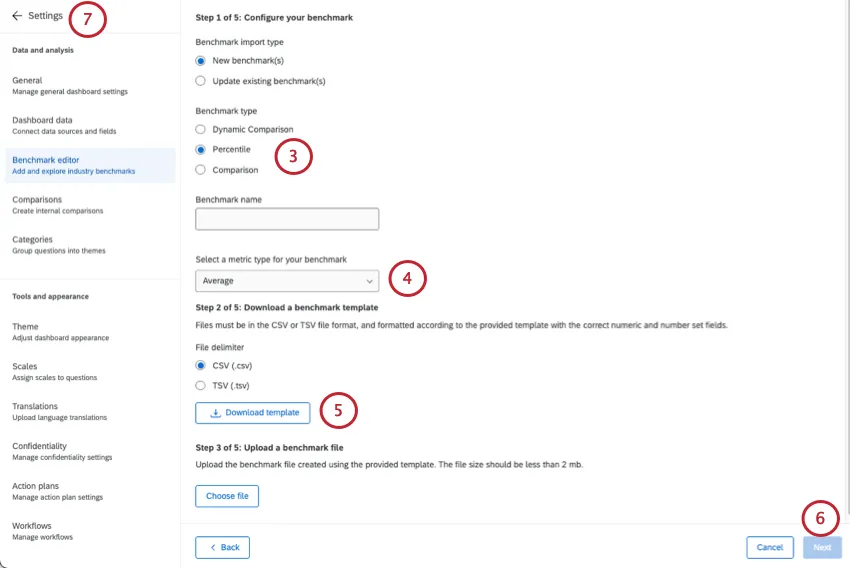Image resolution: width=850 pixels, height=568 pixels.
Task: Pick the Percentile benchmark type
Action: point(201,150)
